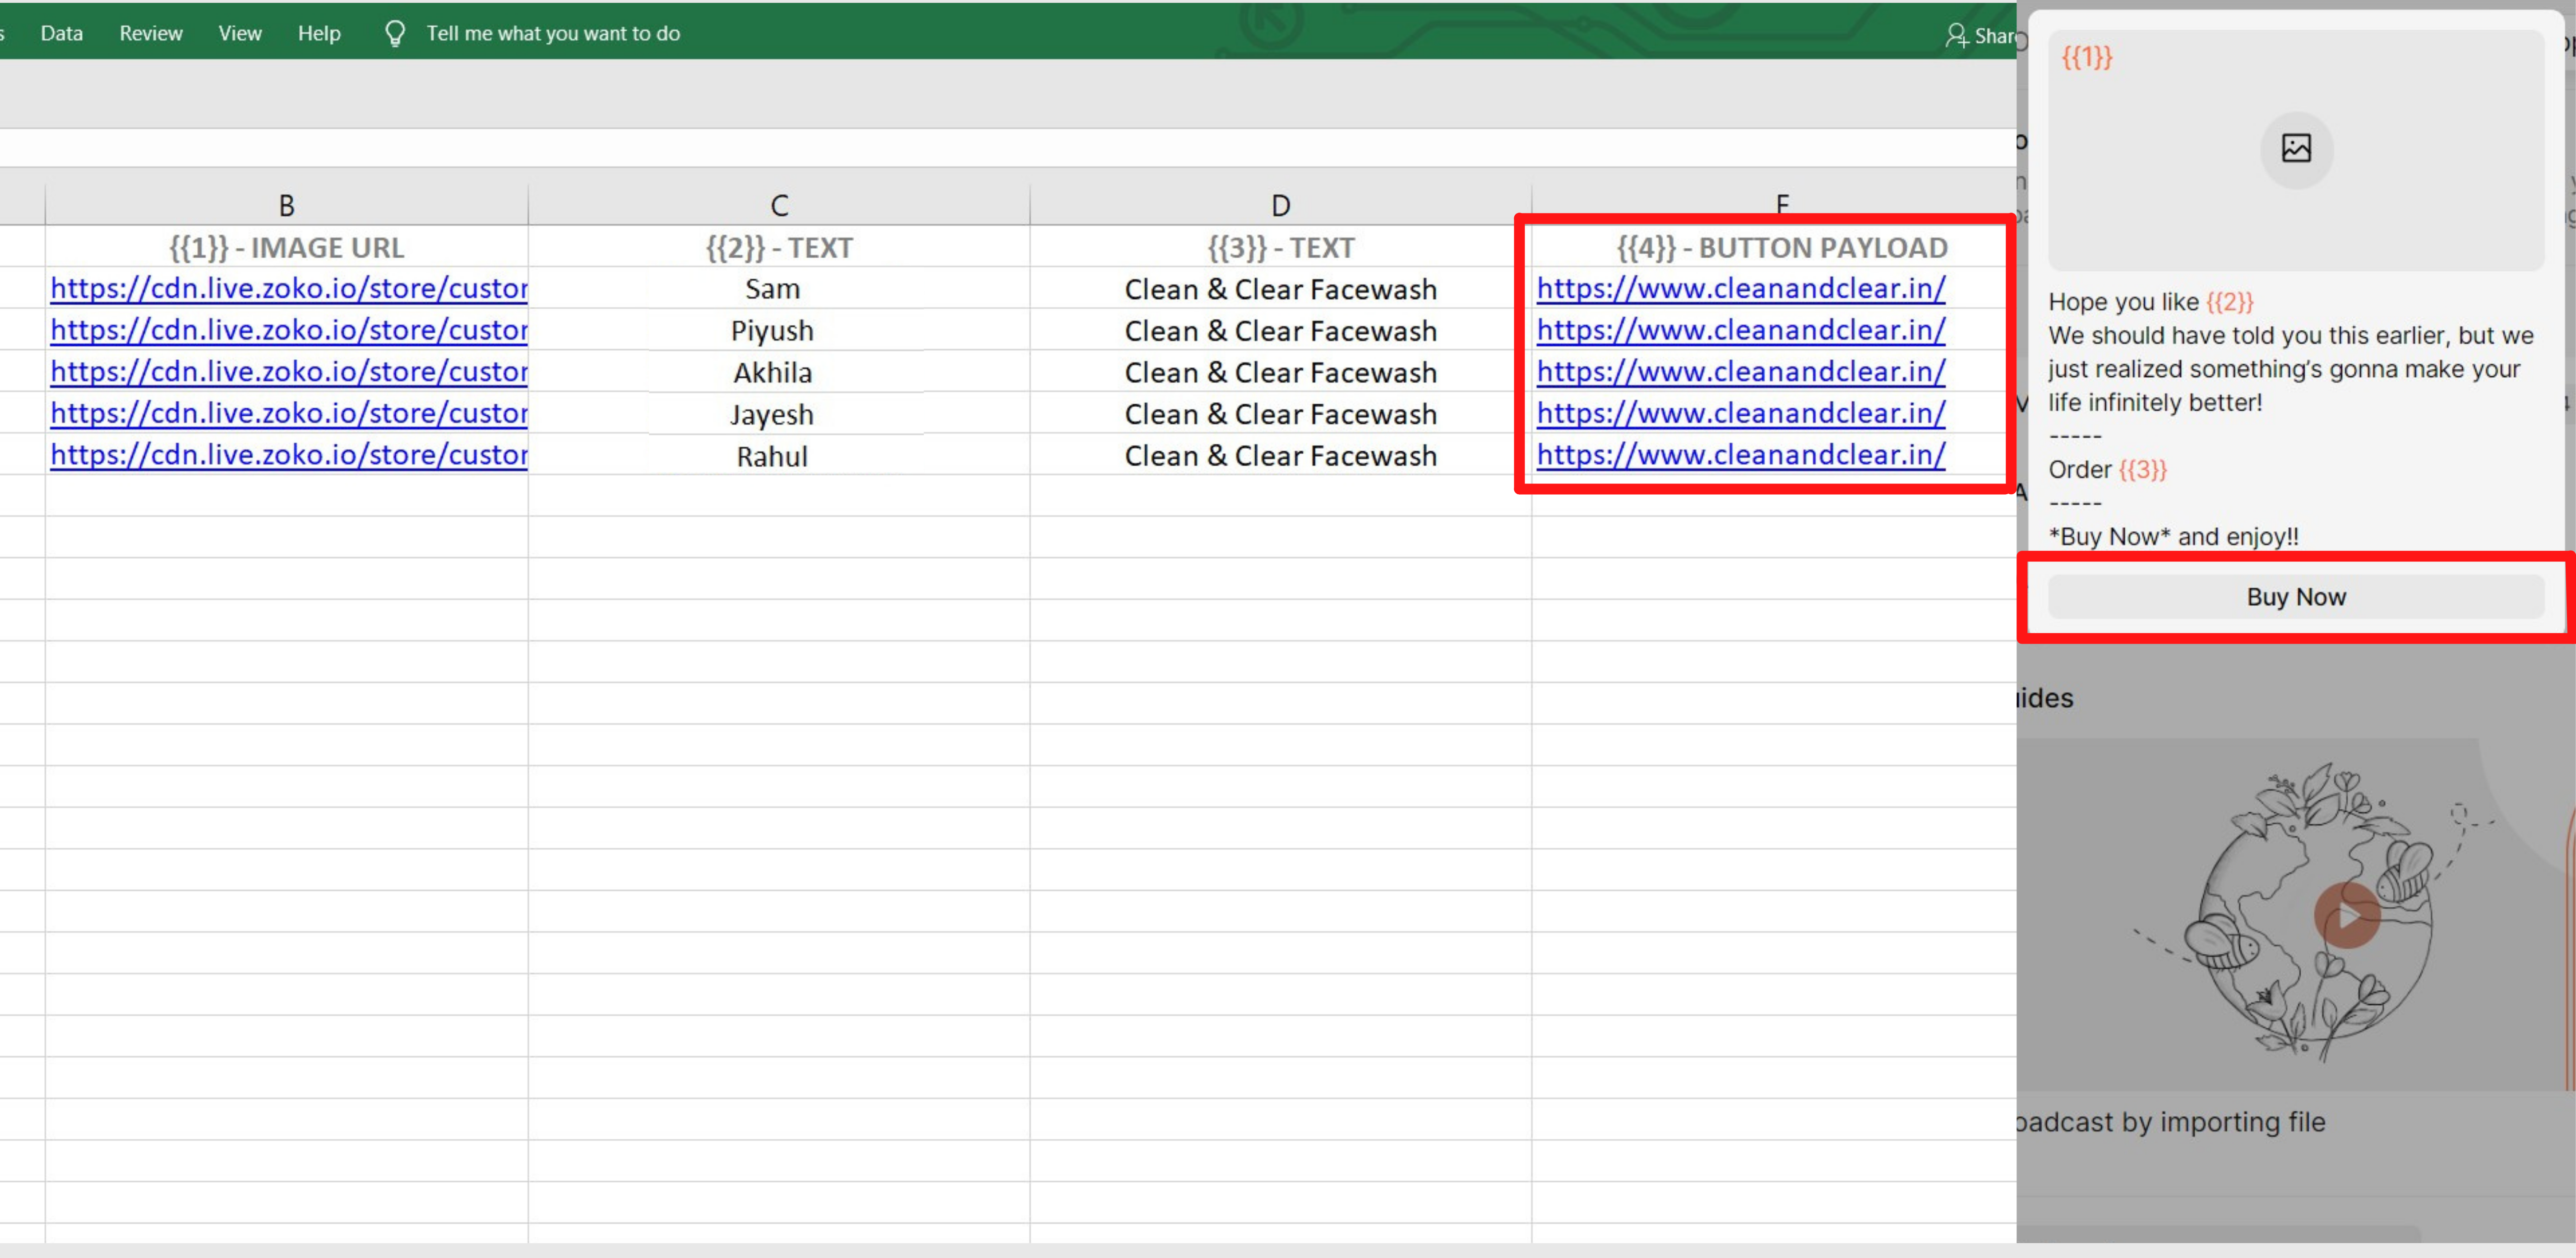Open the zoko image URL in Sam's row
Viewport: 2576px width, 1258px height.
tap(289, 289)
